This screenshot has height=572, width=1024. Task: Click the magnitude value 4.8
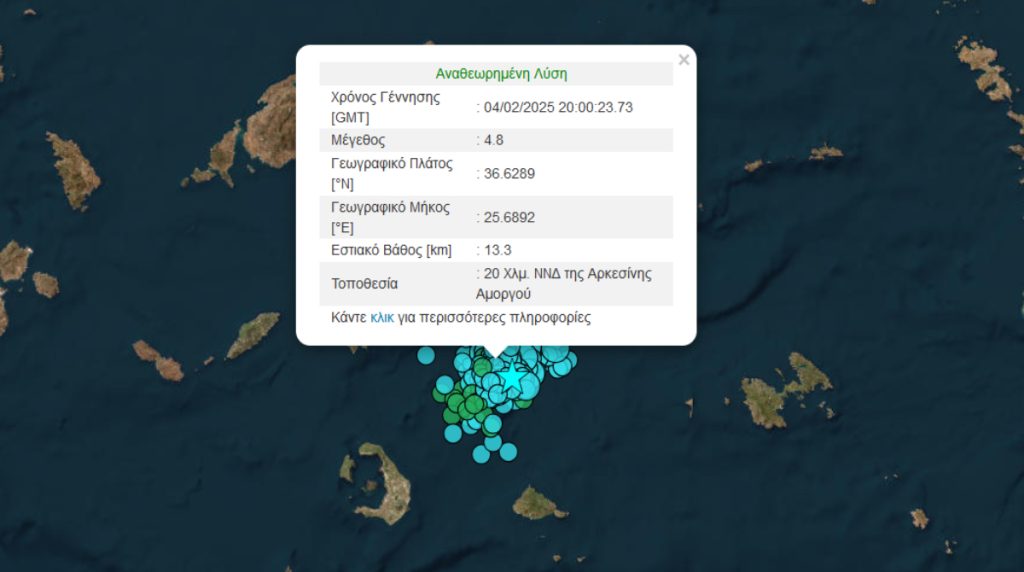coord(493,140)
